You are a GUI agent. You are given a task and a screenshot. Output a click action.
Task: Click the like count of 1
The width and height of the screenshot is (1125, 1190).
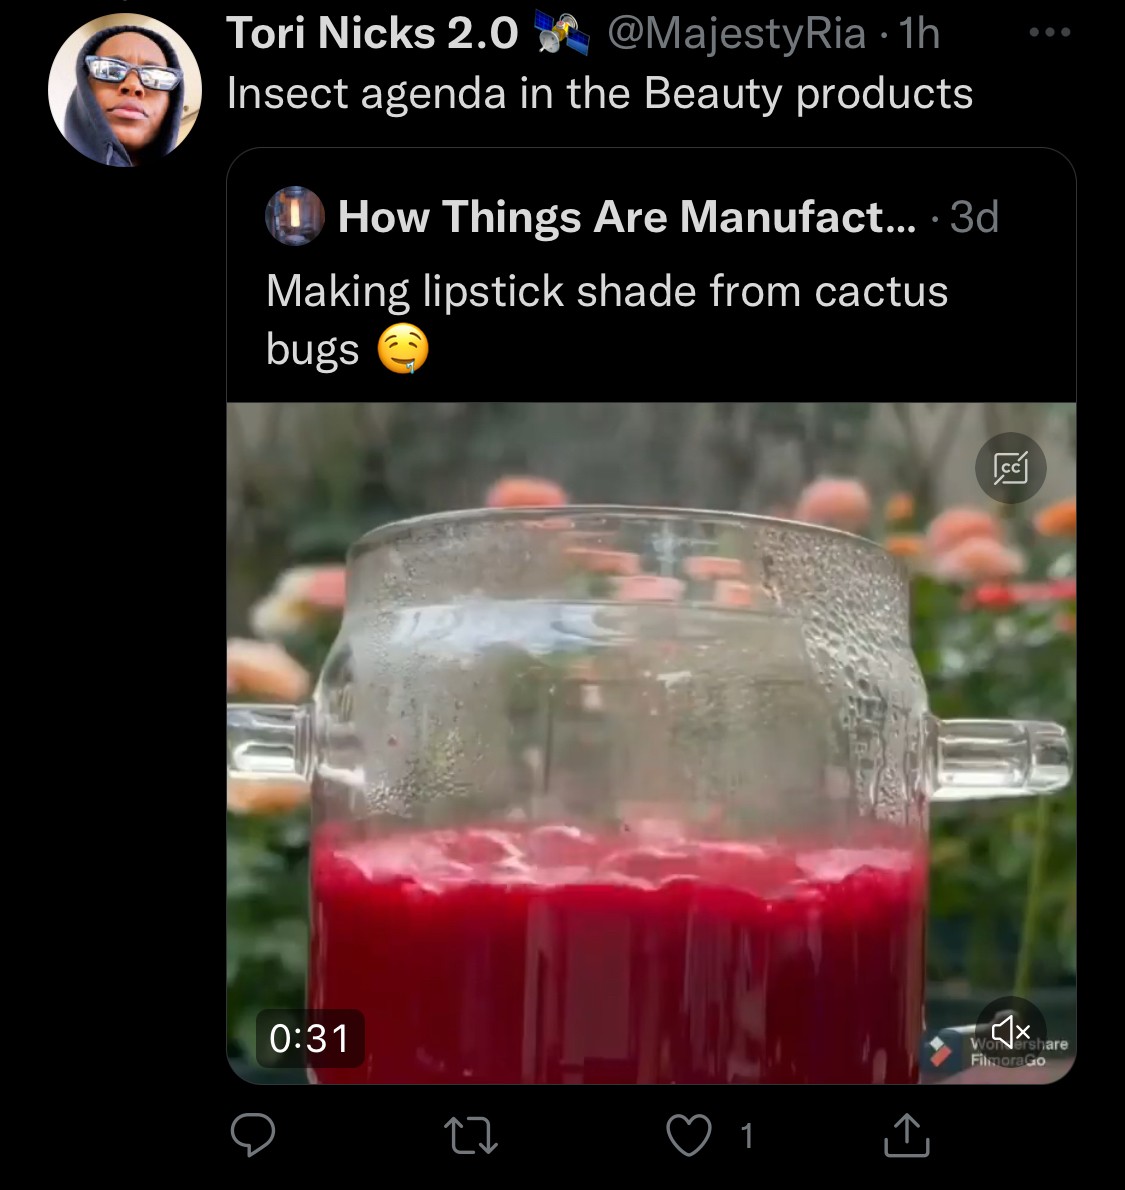click(x=746, y=1135)
